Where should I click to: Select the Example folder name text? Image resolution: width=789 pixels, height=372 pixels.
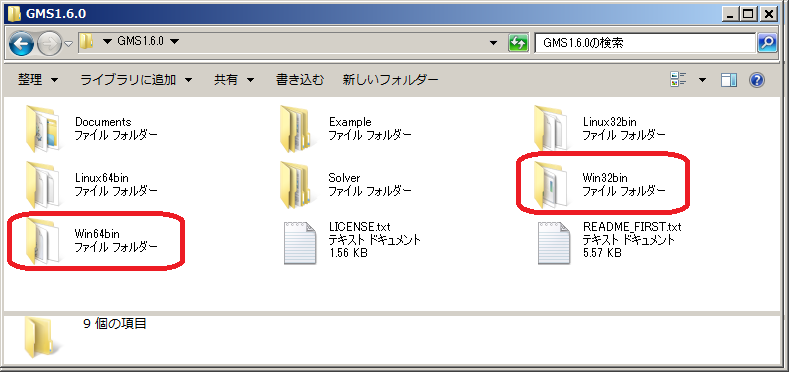[350, 122]
